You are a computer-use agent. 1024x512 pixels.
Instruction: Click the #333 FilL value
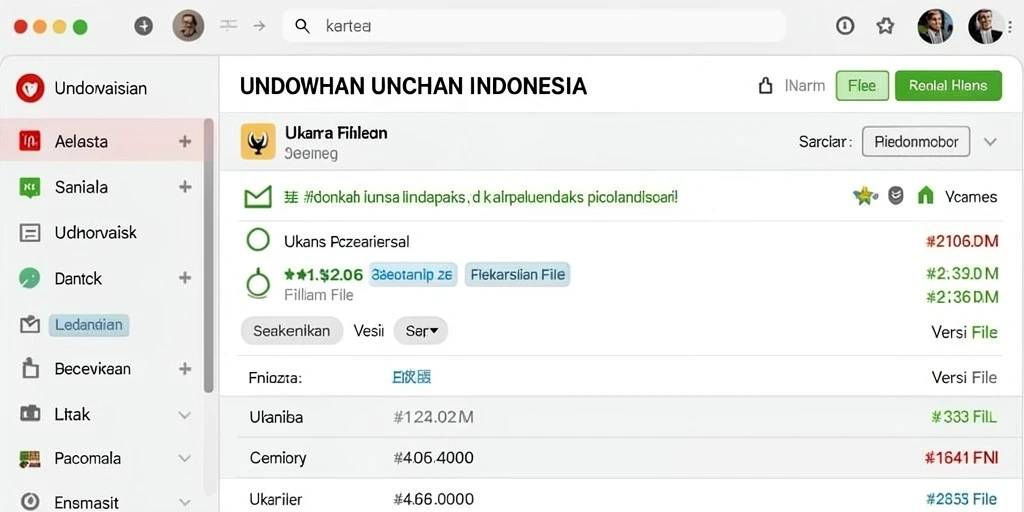(964, 417)
